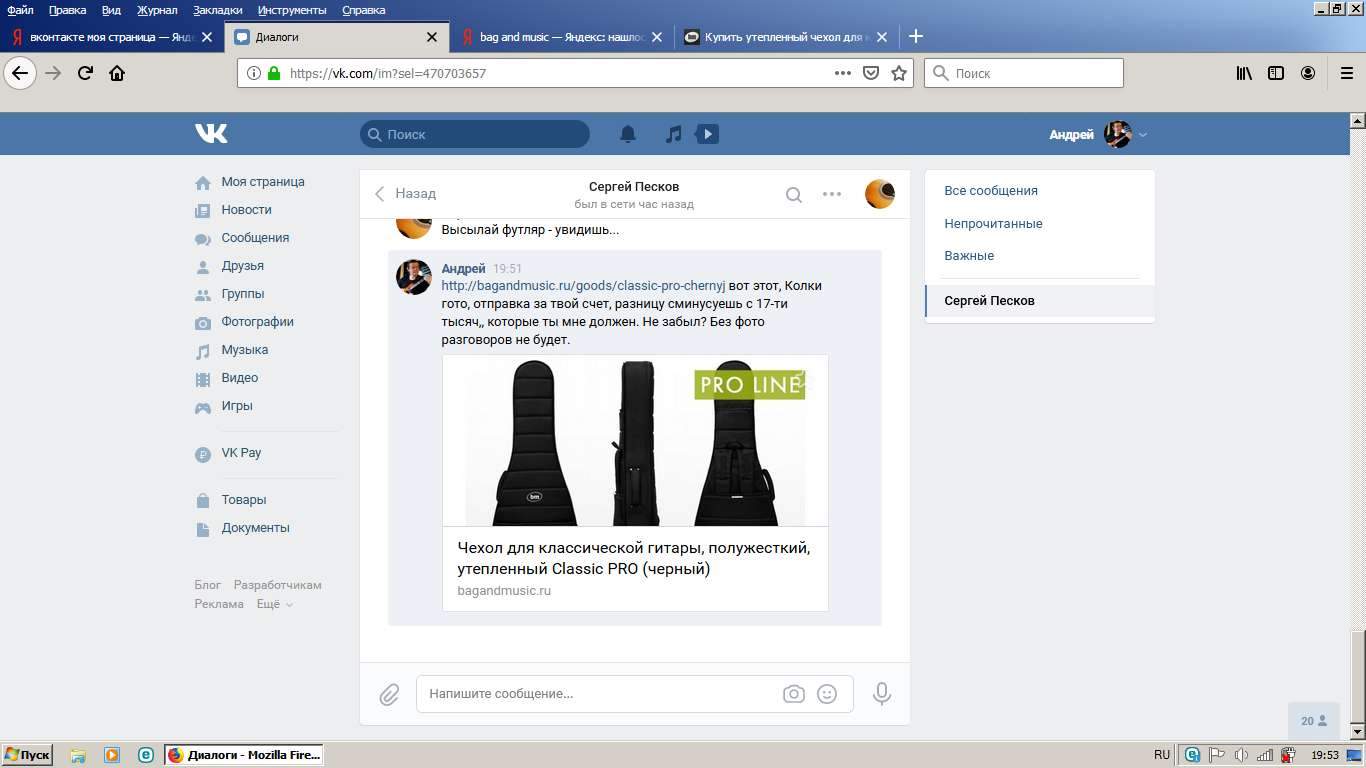Image resolution: width=1366 pixels, height=768 pixels.
Task: Expand the Андрей profile dropdown arrow
Action: [1143, 135]
